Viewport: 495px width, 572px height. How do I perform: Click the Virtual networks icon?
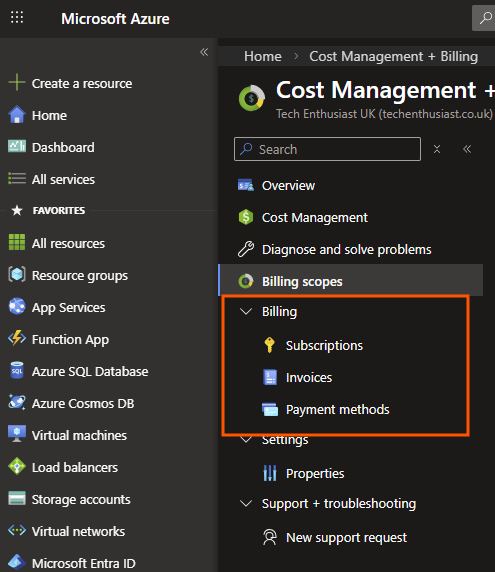tap(17, 530)
